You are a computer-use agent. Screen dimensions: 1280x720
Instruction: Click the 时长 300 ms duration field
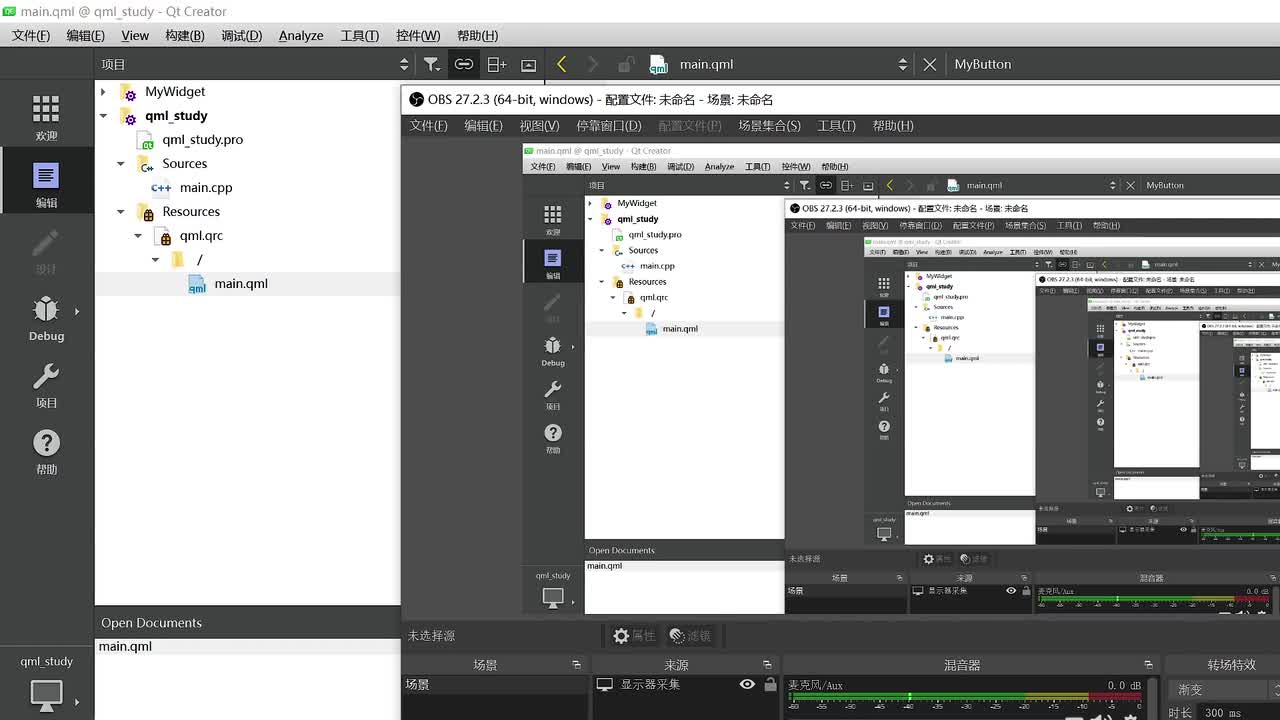tap(1236, 713)
